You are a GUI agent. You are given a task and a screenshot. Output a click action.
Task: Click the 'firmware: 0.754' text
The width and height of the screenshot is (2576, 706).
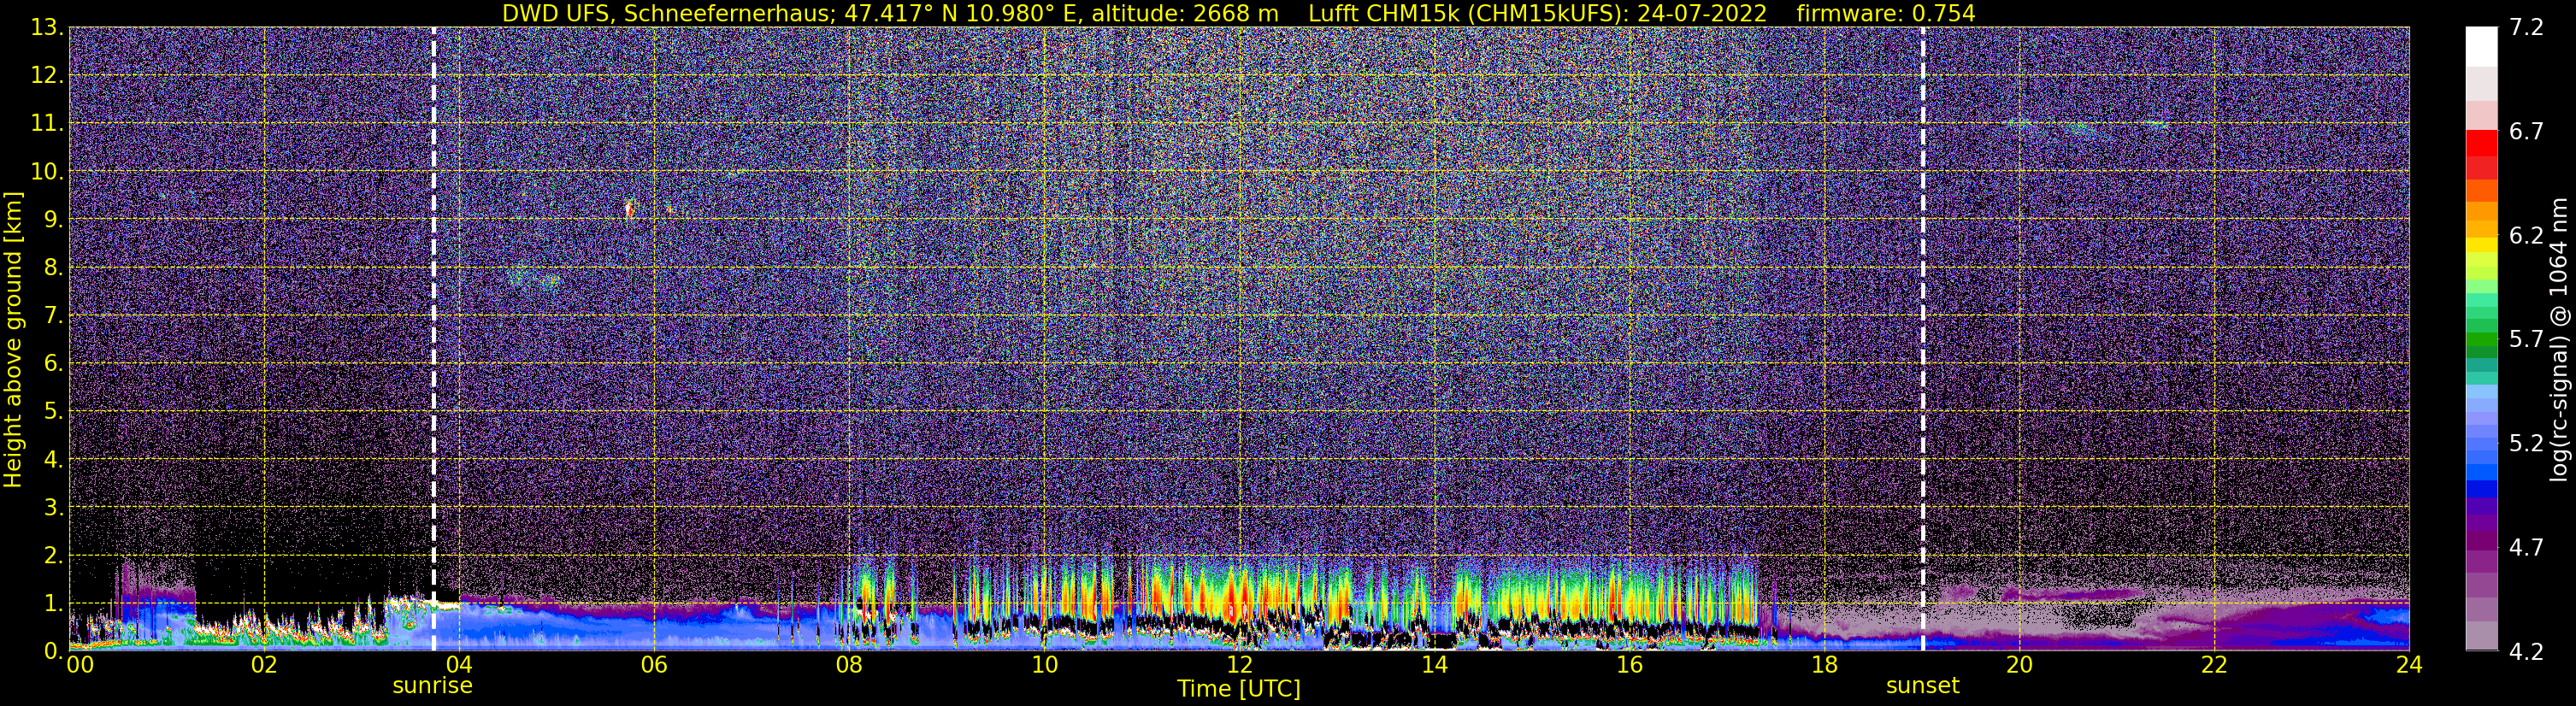tap(1886, 13)
